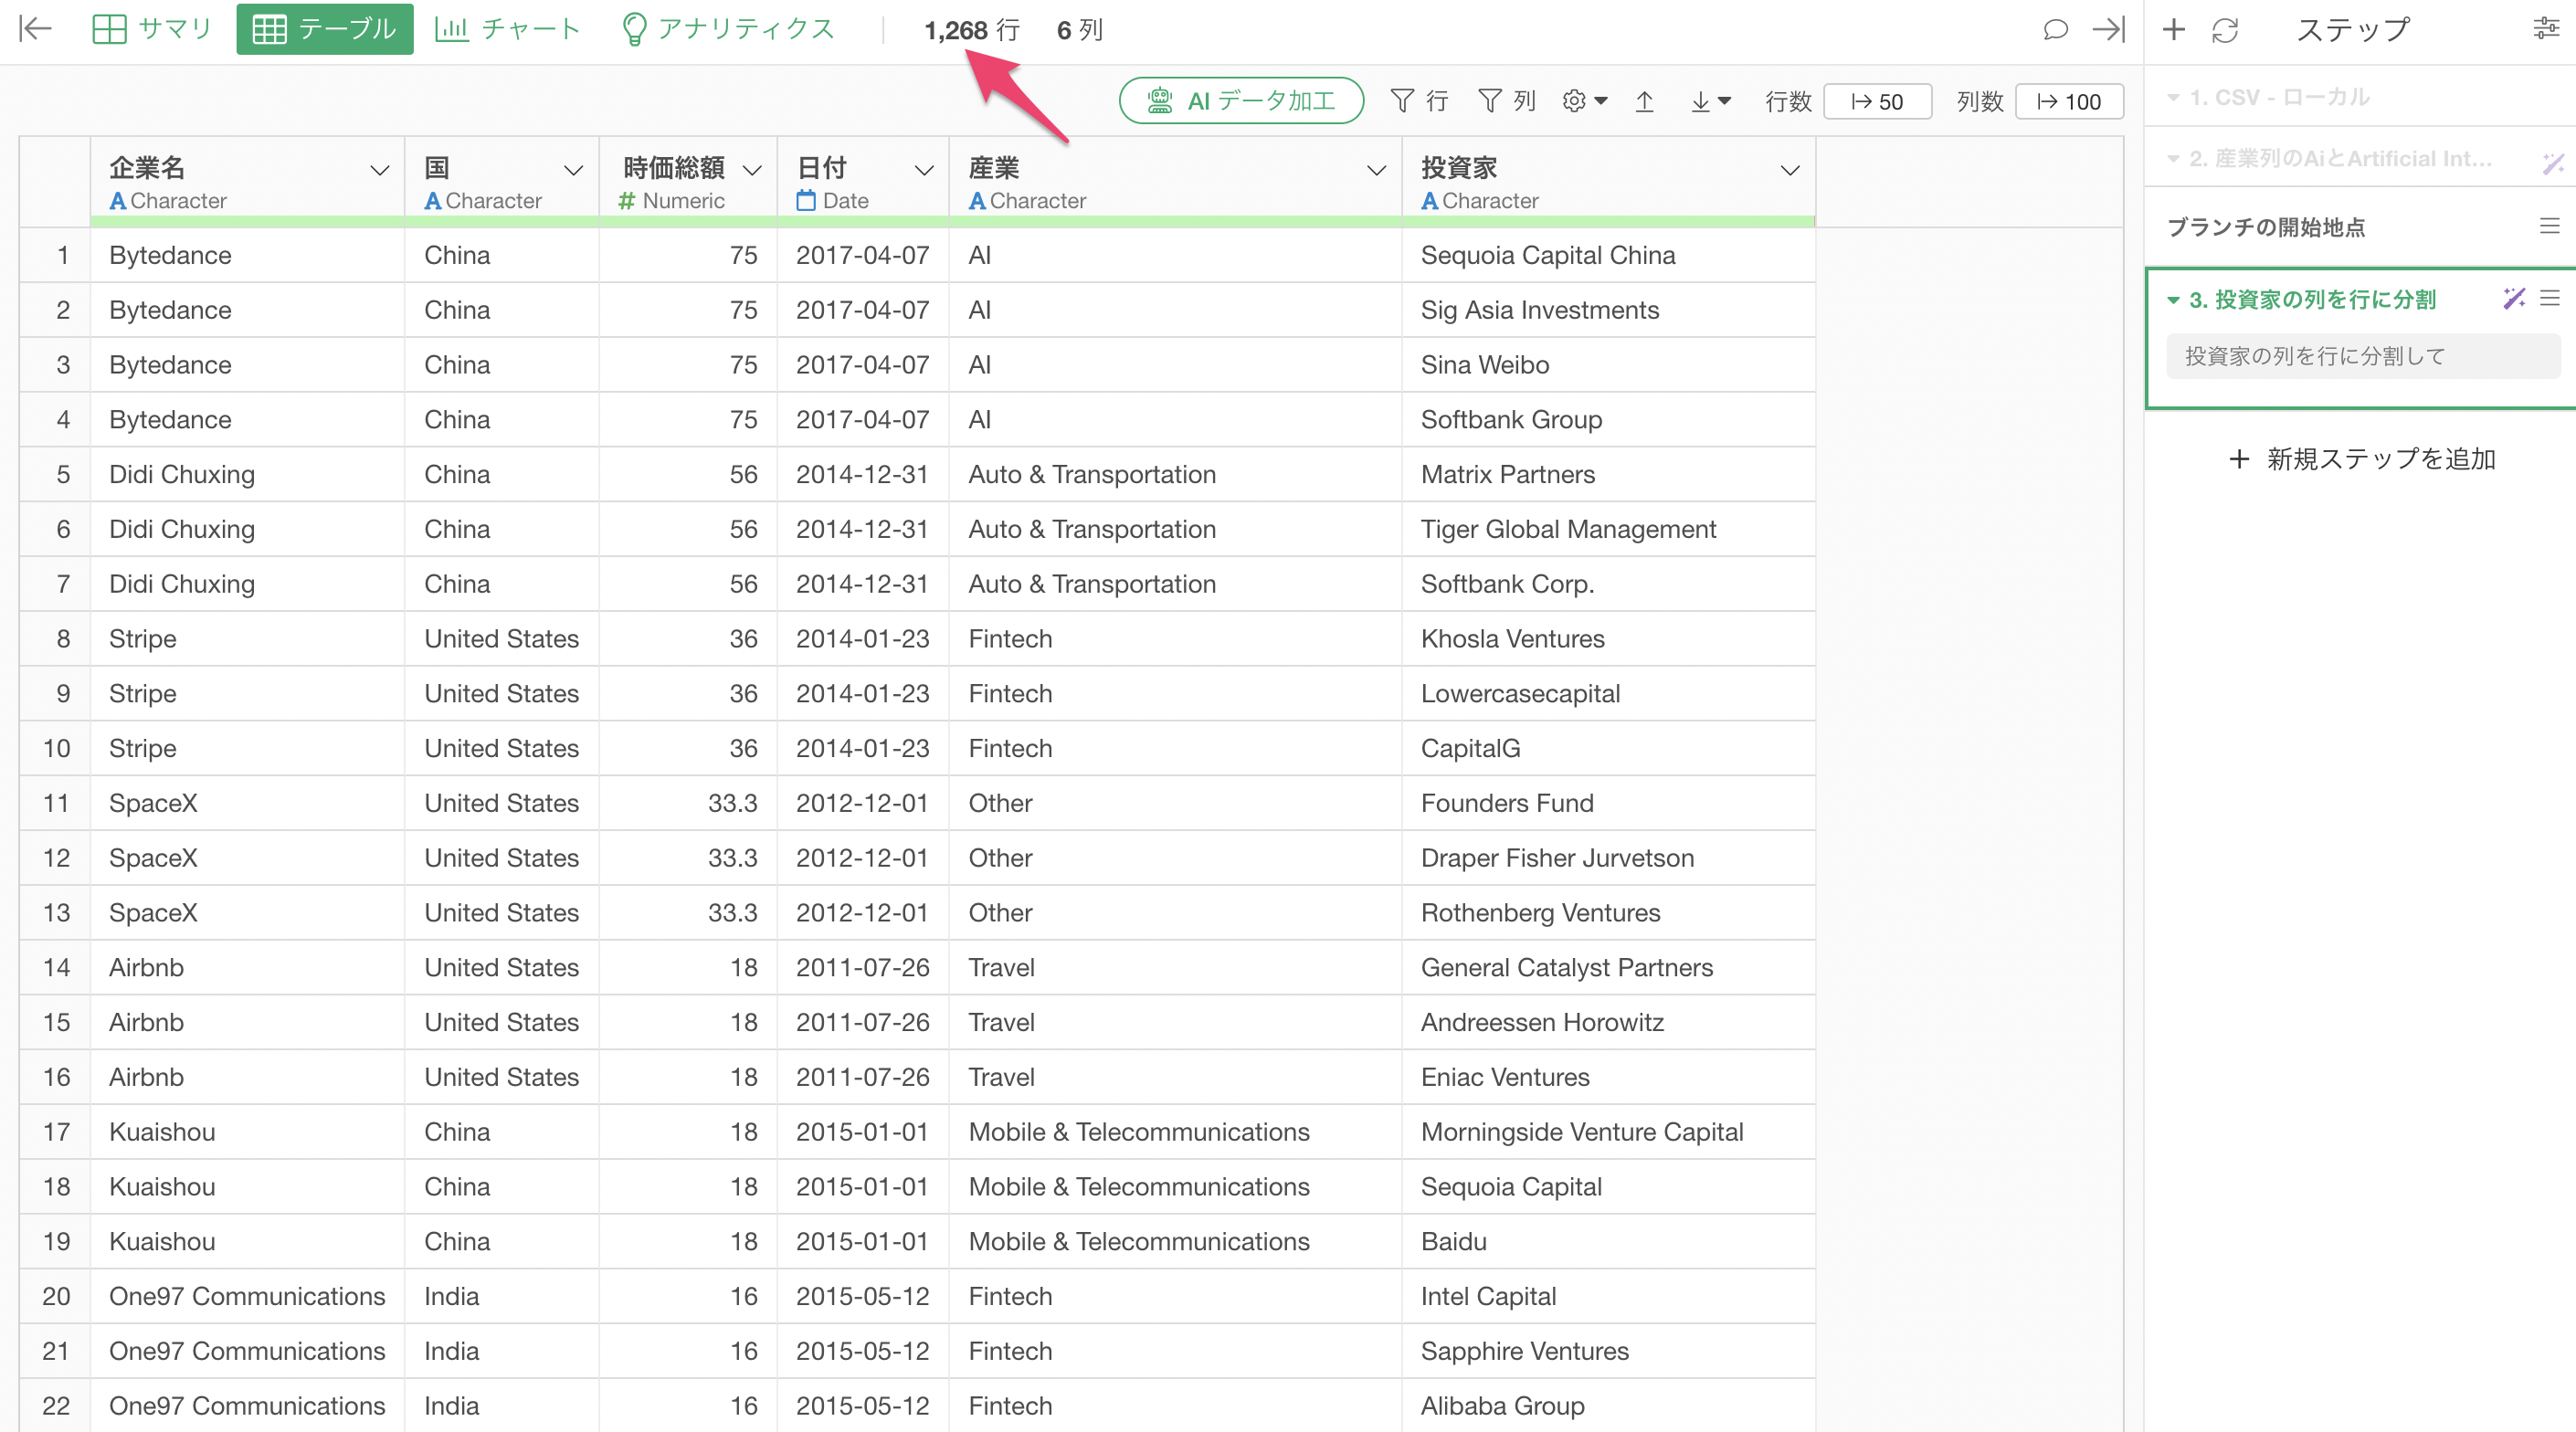Click the row filter funnel icon
This screenshot has height=1432, width=2576.
pyautogui.click(x=1402, y=101)
